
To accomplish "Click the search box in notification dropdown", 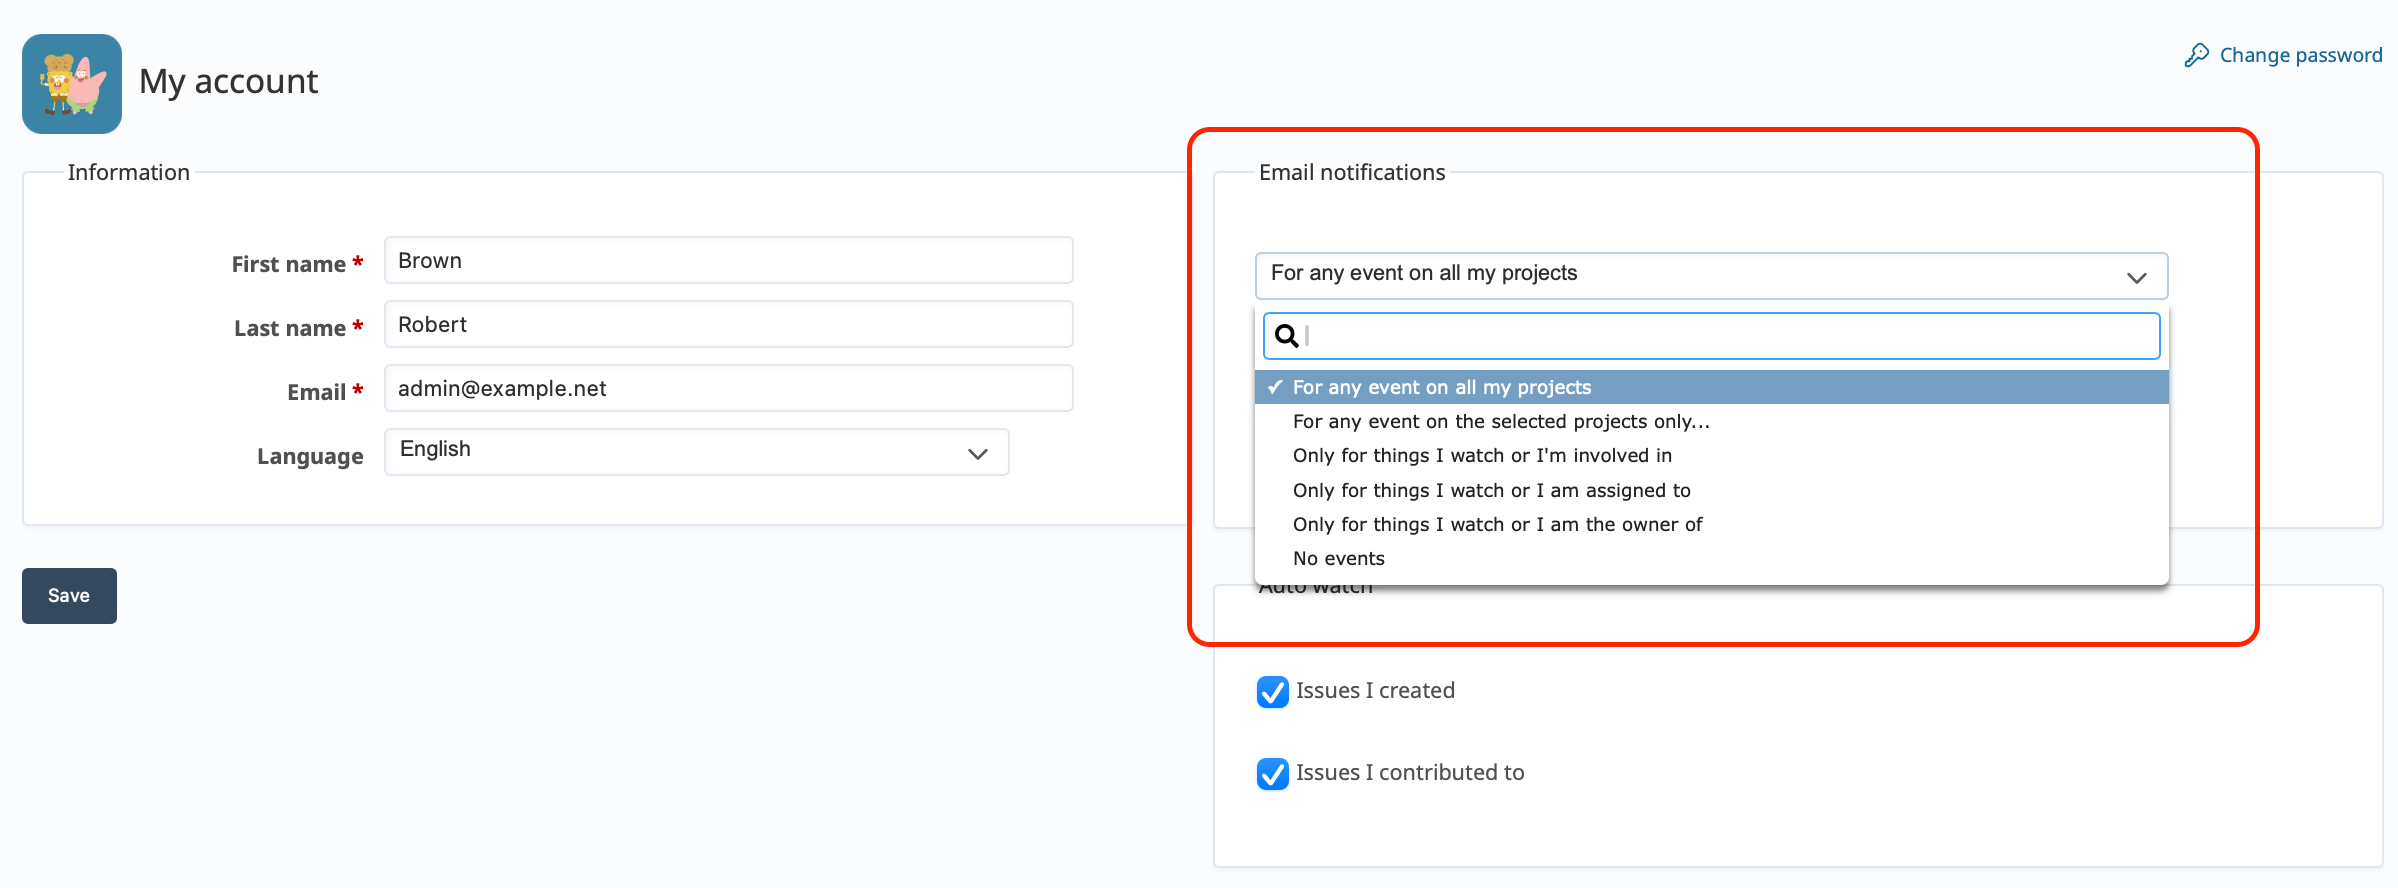I will tap(1711, 336).
